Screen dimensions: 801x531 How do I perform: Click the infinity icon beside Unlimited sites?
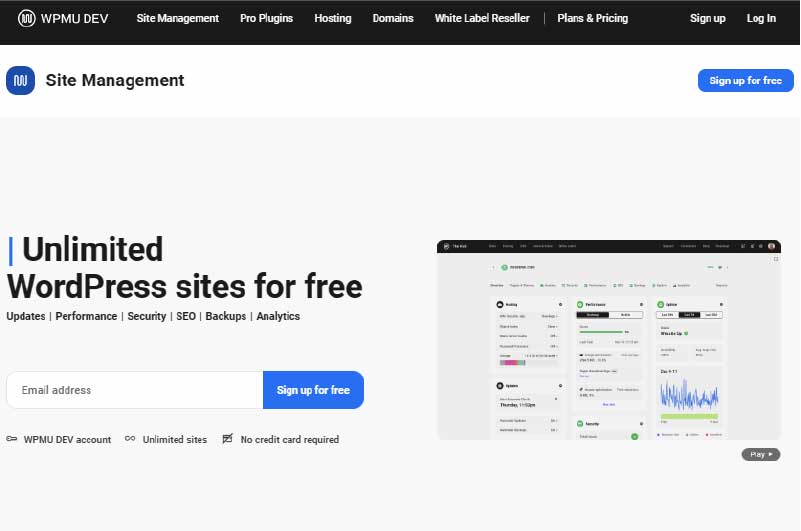[130, 438]
